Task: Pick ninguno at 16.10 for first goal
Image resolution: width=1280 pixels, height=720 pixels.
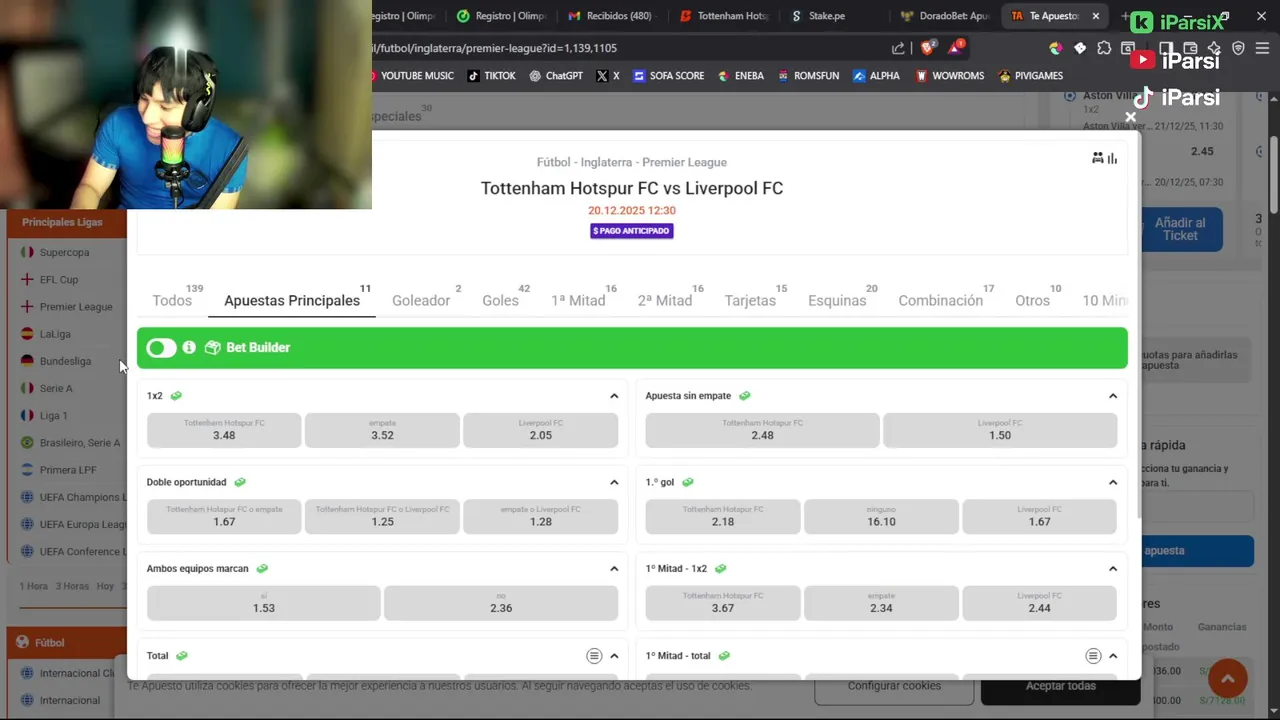Action: click(x=881, y=516)
